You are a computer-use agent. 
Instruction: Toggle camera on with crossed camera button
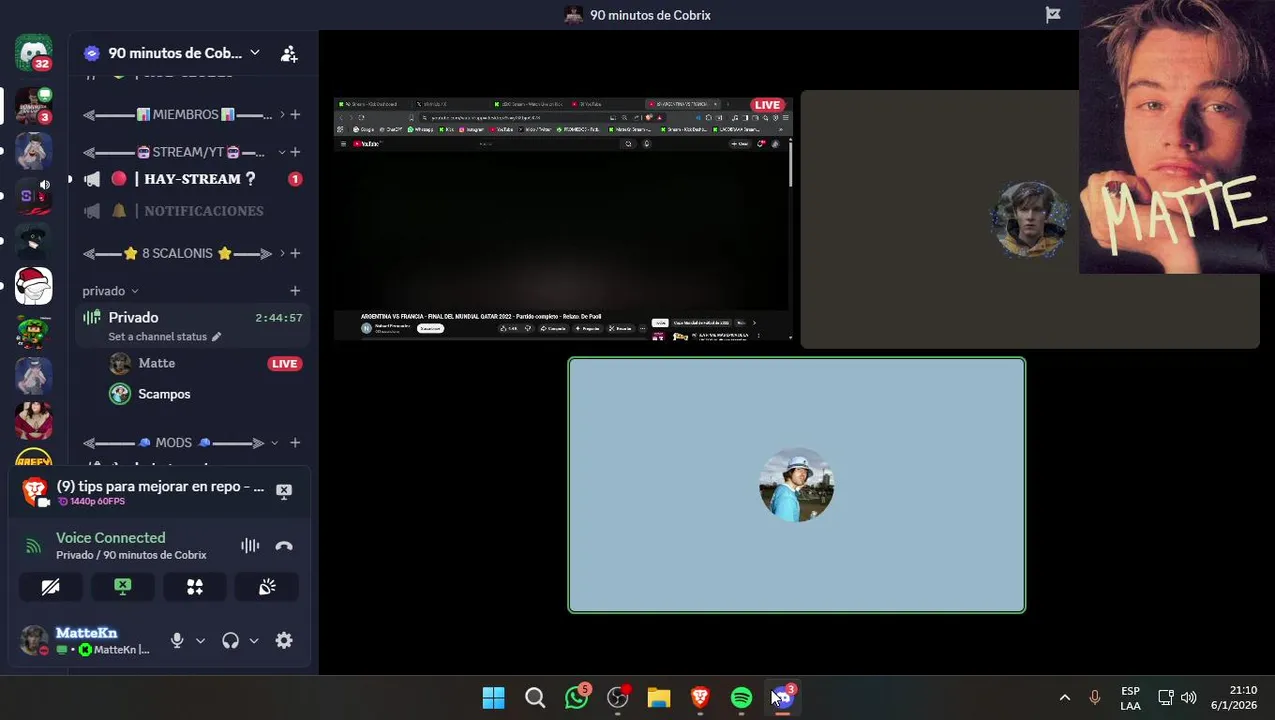point(50,587)
